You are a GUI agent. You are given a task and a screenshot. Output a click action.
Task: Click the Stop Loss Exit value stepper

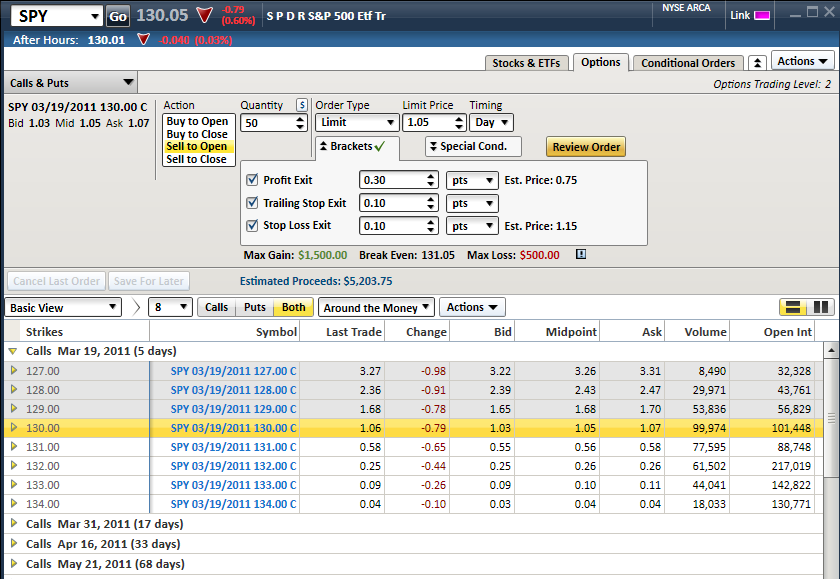(431, 226)
